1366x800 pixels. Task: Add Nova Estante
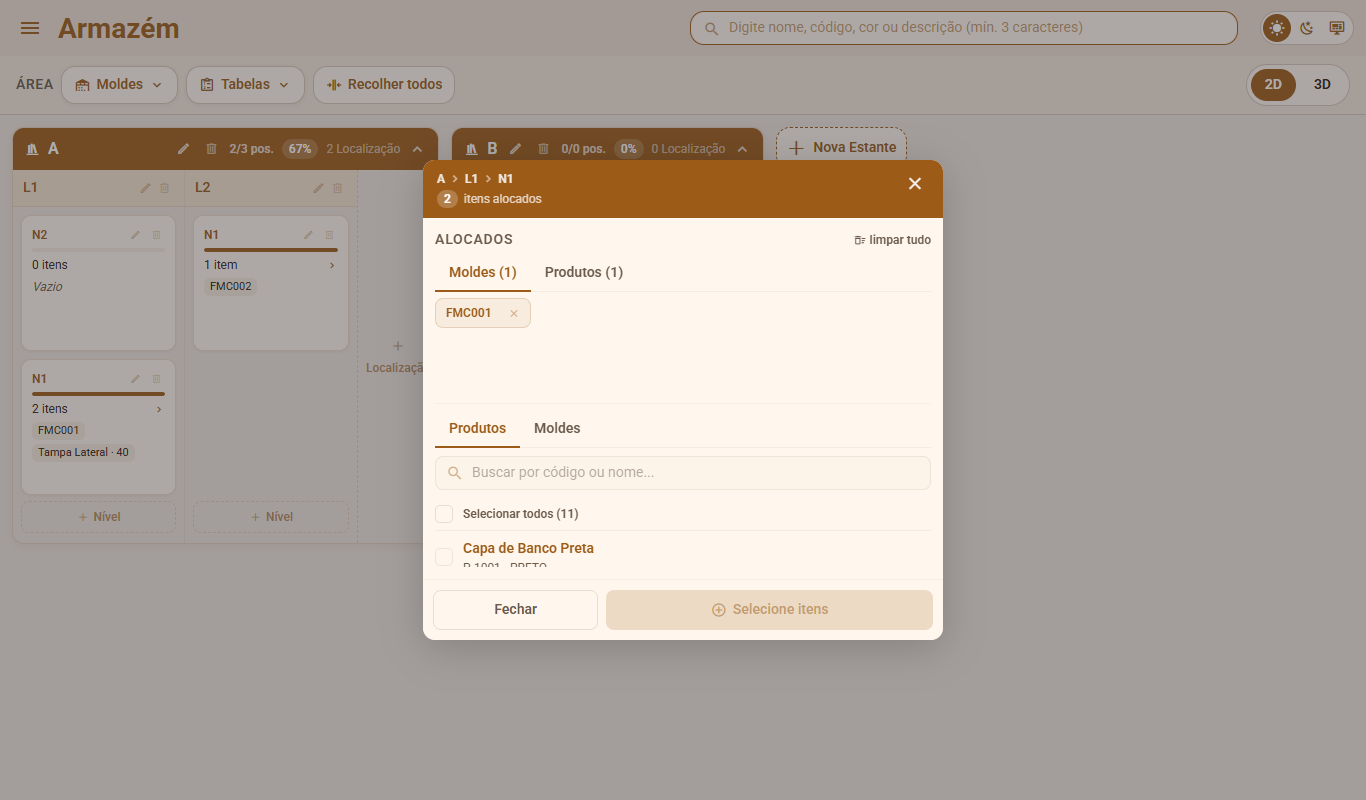pyautogui.click(x=841, y=147)
